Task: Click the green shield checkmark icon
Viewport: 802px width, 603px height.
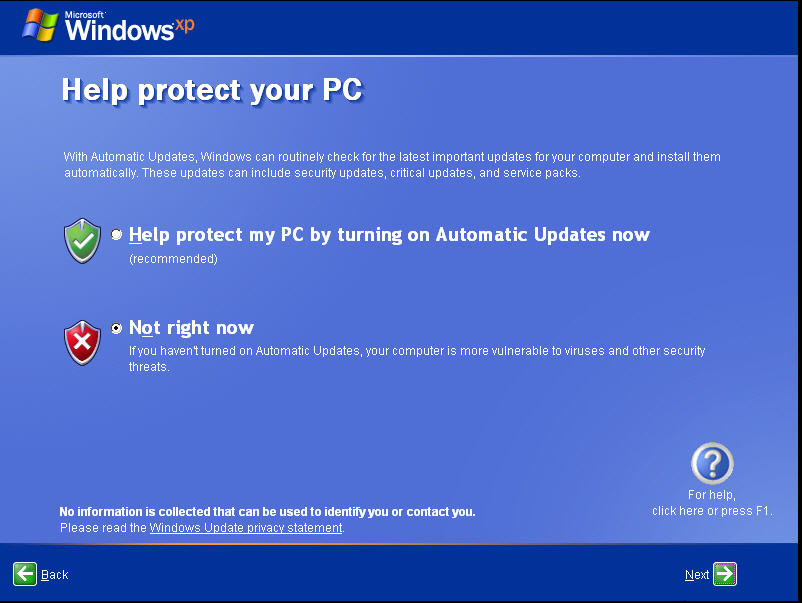Action: tap(82, 241)
